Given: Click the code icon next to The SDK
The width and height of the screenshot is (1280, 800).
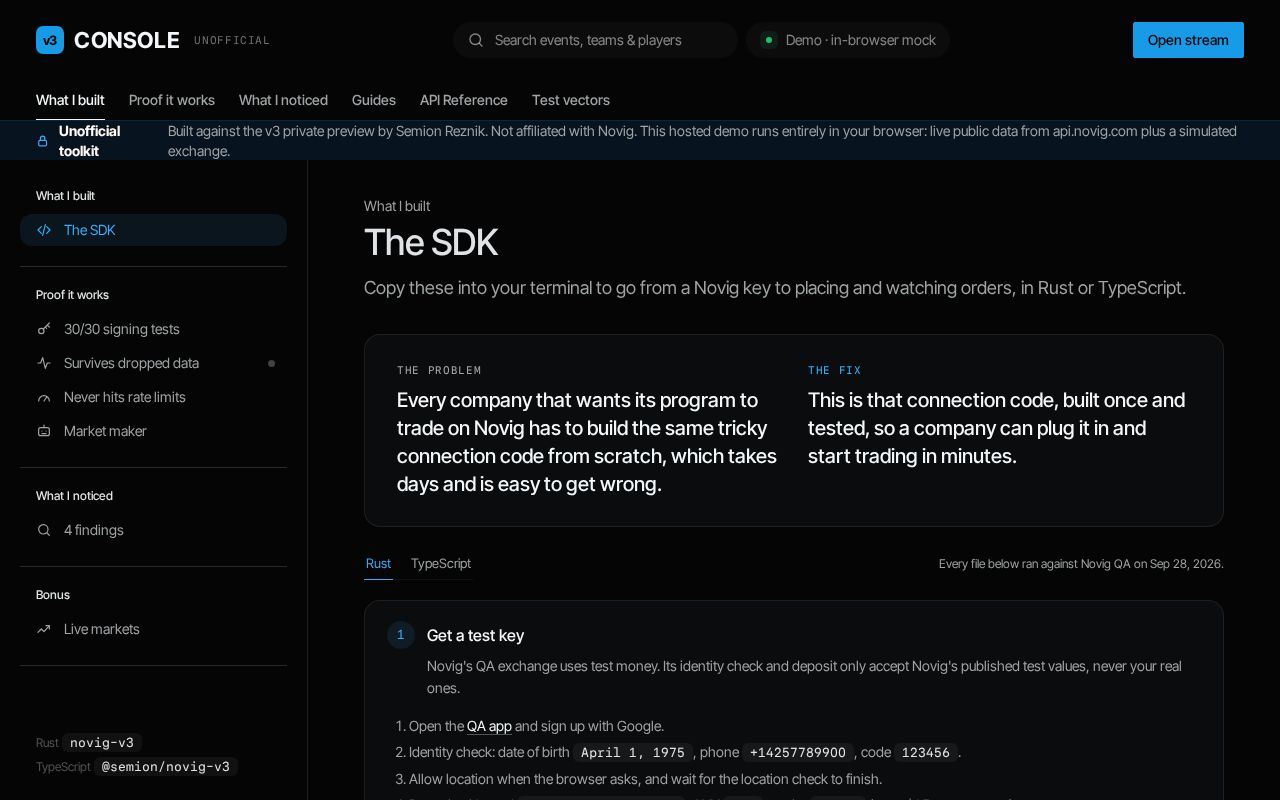Looking at the screenshot, I should [x=44, y=230].
